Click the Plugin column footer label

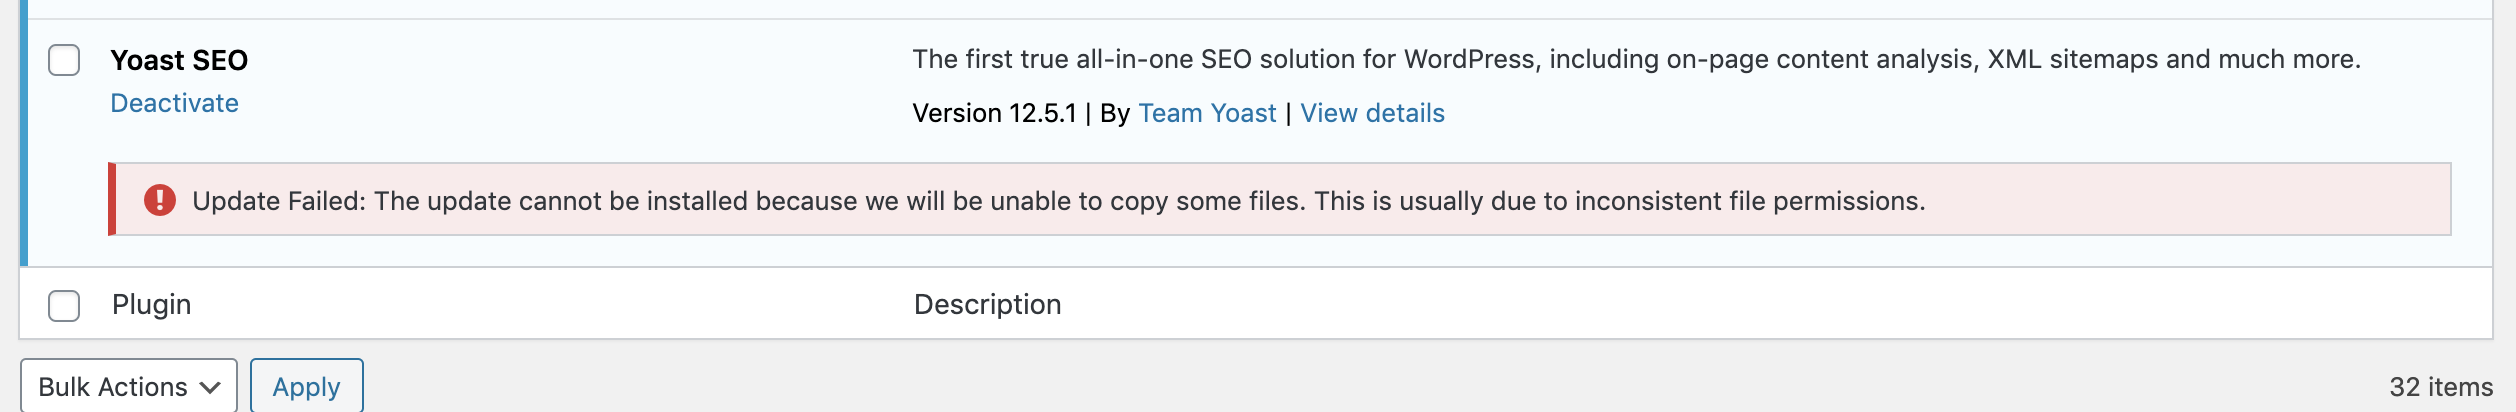(x=151, y=304)
